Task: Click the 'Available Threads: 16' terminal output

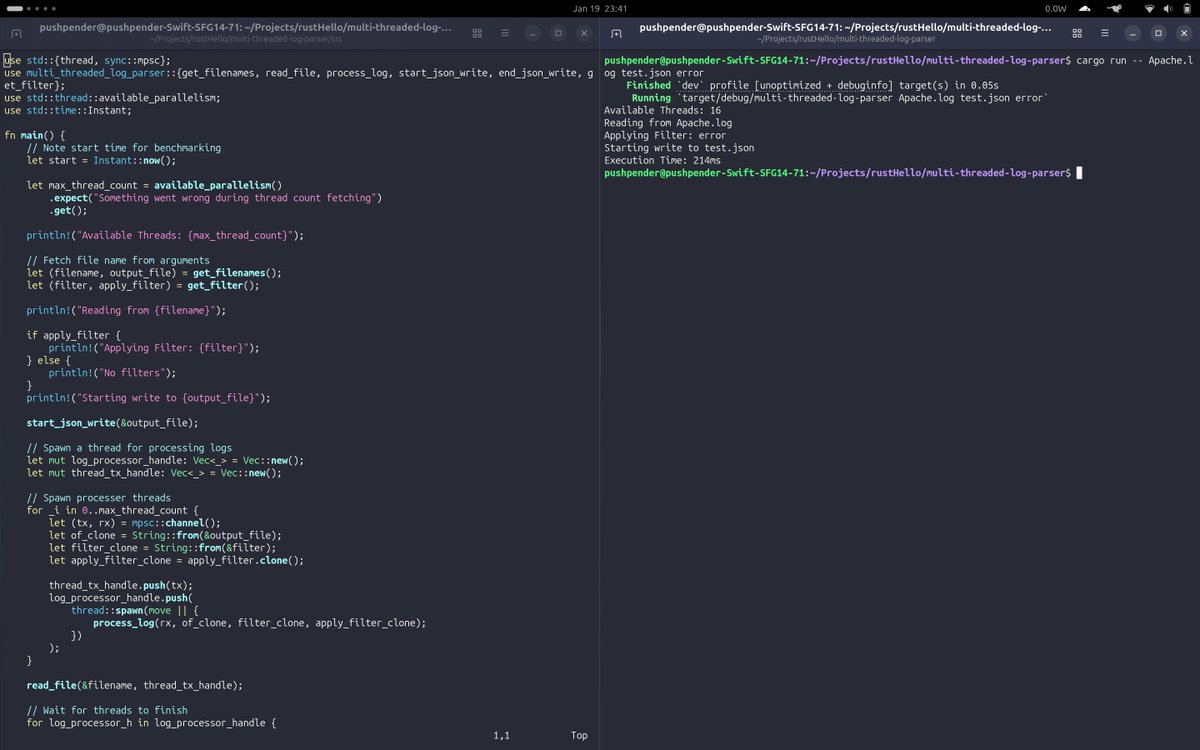Action: (x=662, y=110)
